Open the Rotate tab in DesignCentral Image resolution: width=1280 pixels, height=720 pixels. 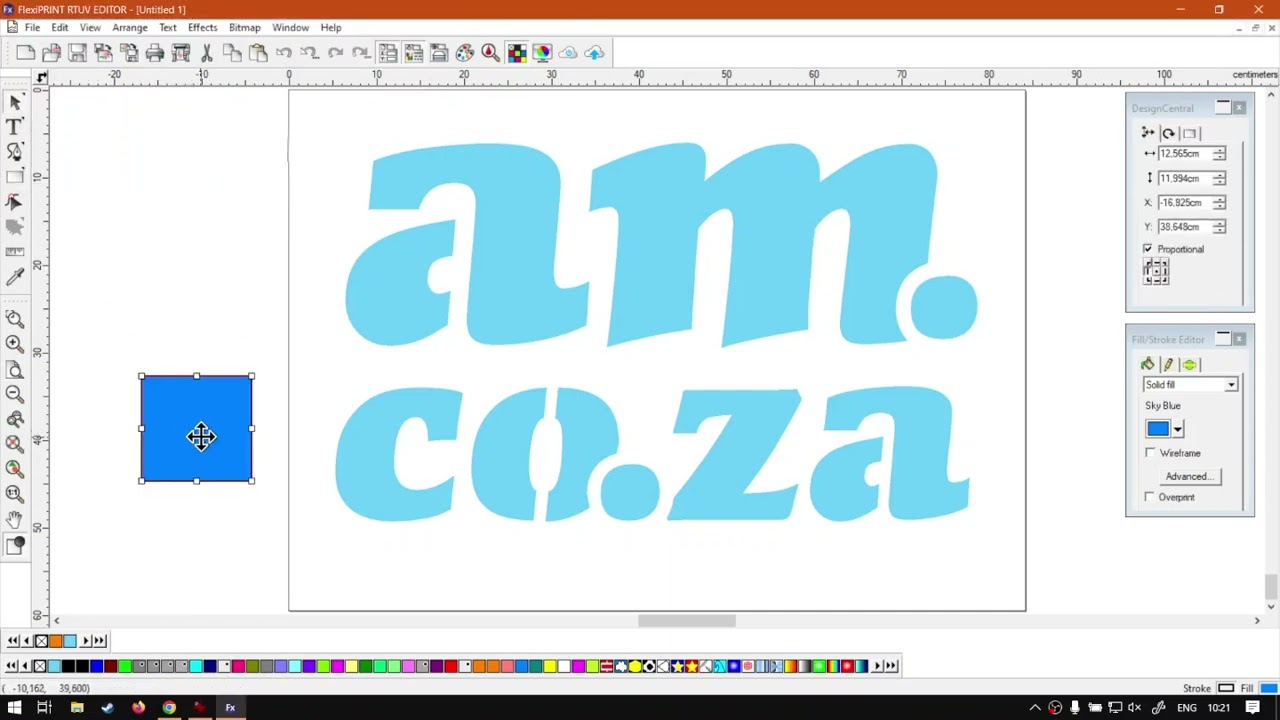pos(1168,133)
